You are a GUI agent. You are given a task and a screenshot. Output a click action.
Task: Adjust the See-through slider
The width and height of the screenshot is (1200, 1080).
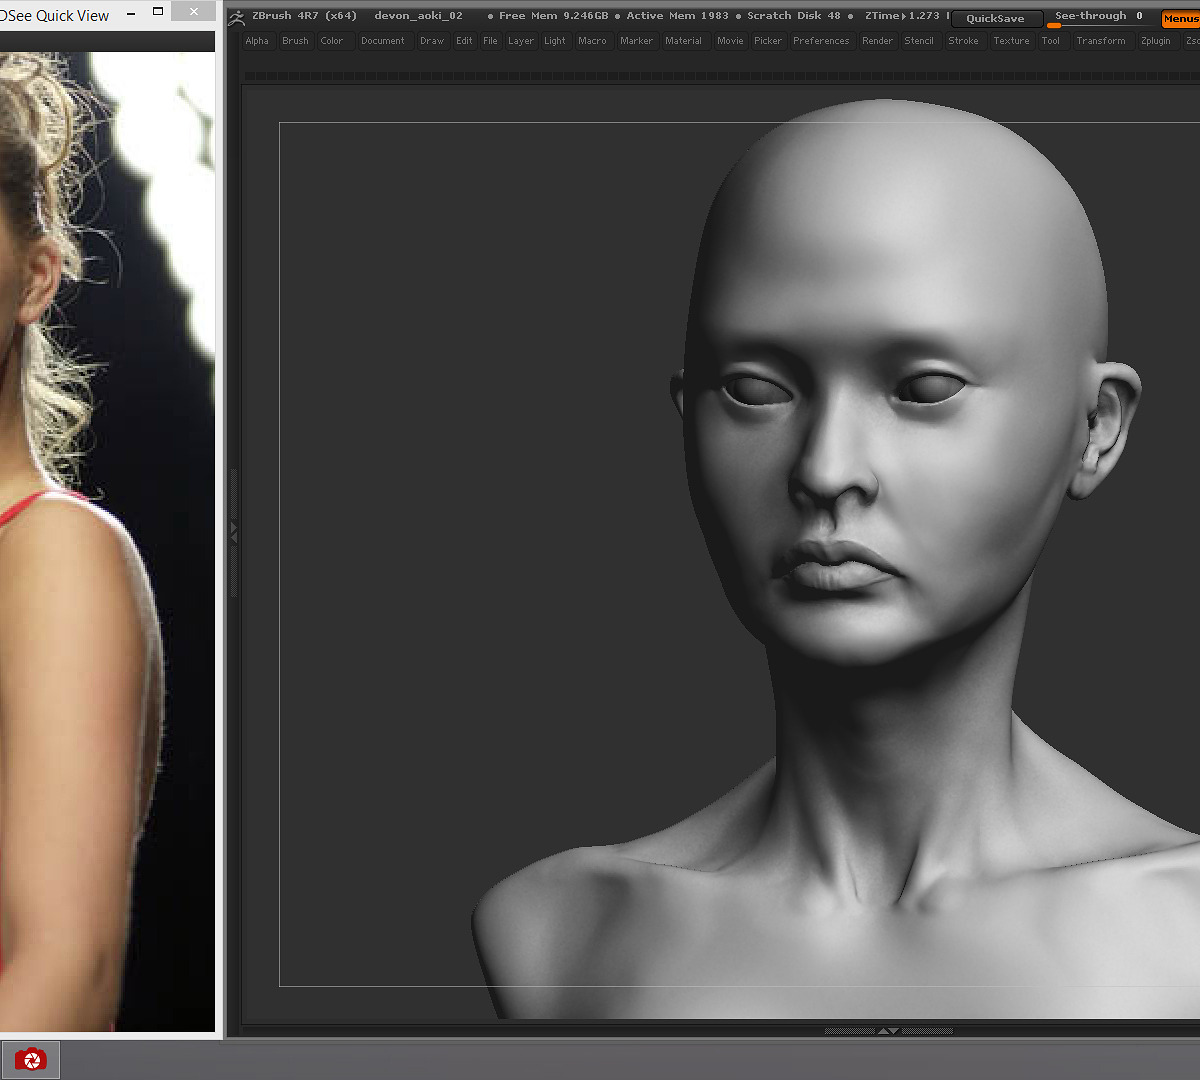[1100, 17]
